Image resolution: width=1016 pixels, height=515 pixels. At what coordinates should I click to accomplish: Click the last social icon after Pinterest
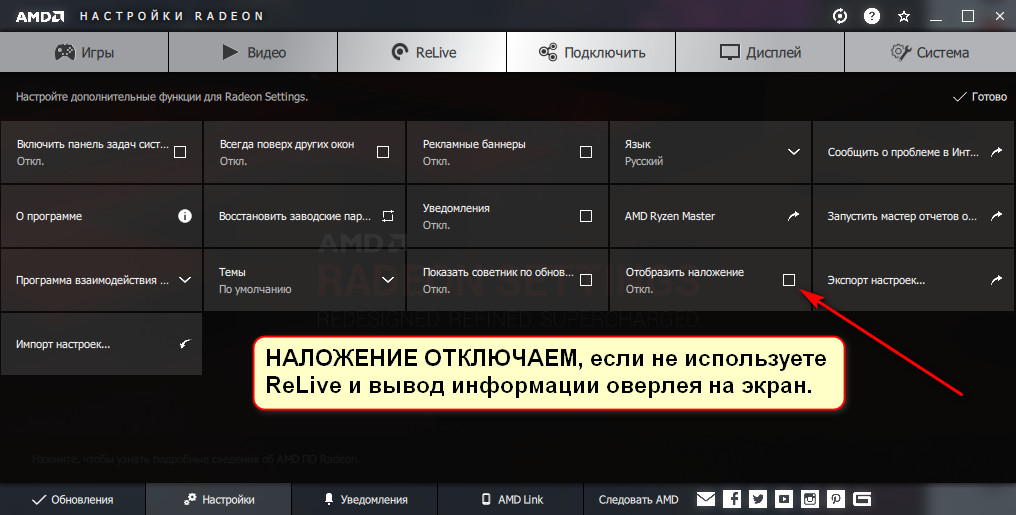click(x=862, y=499)
